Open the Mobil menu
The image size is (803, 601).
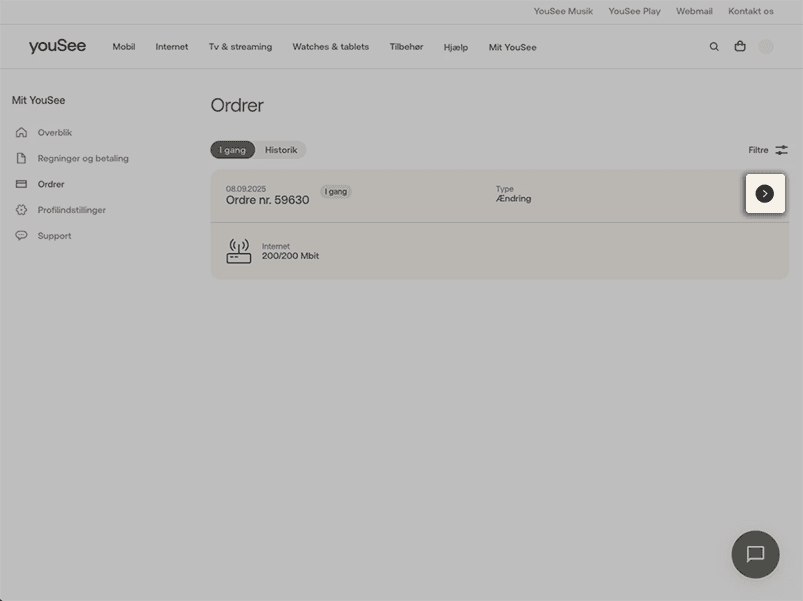(x=123, y=47)
